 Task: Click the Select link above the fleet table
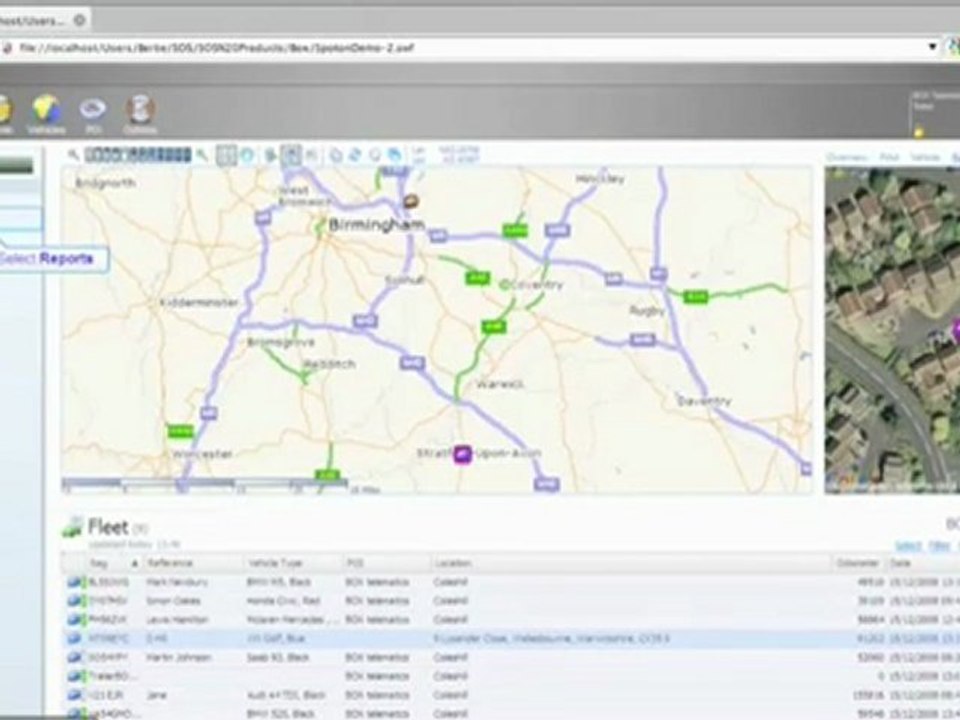pyautogui.click(x=908, y=545)
